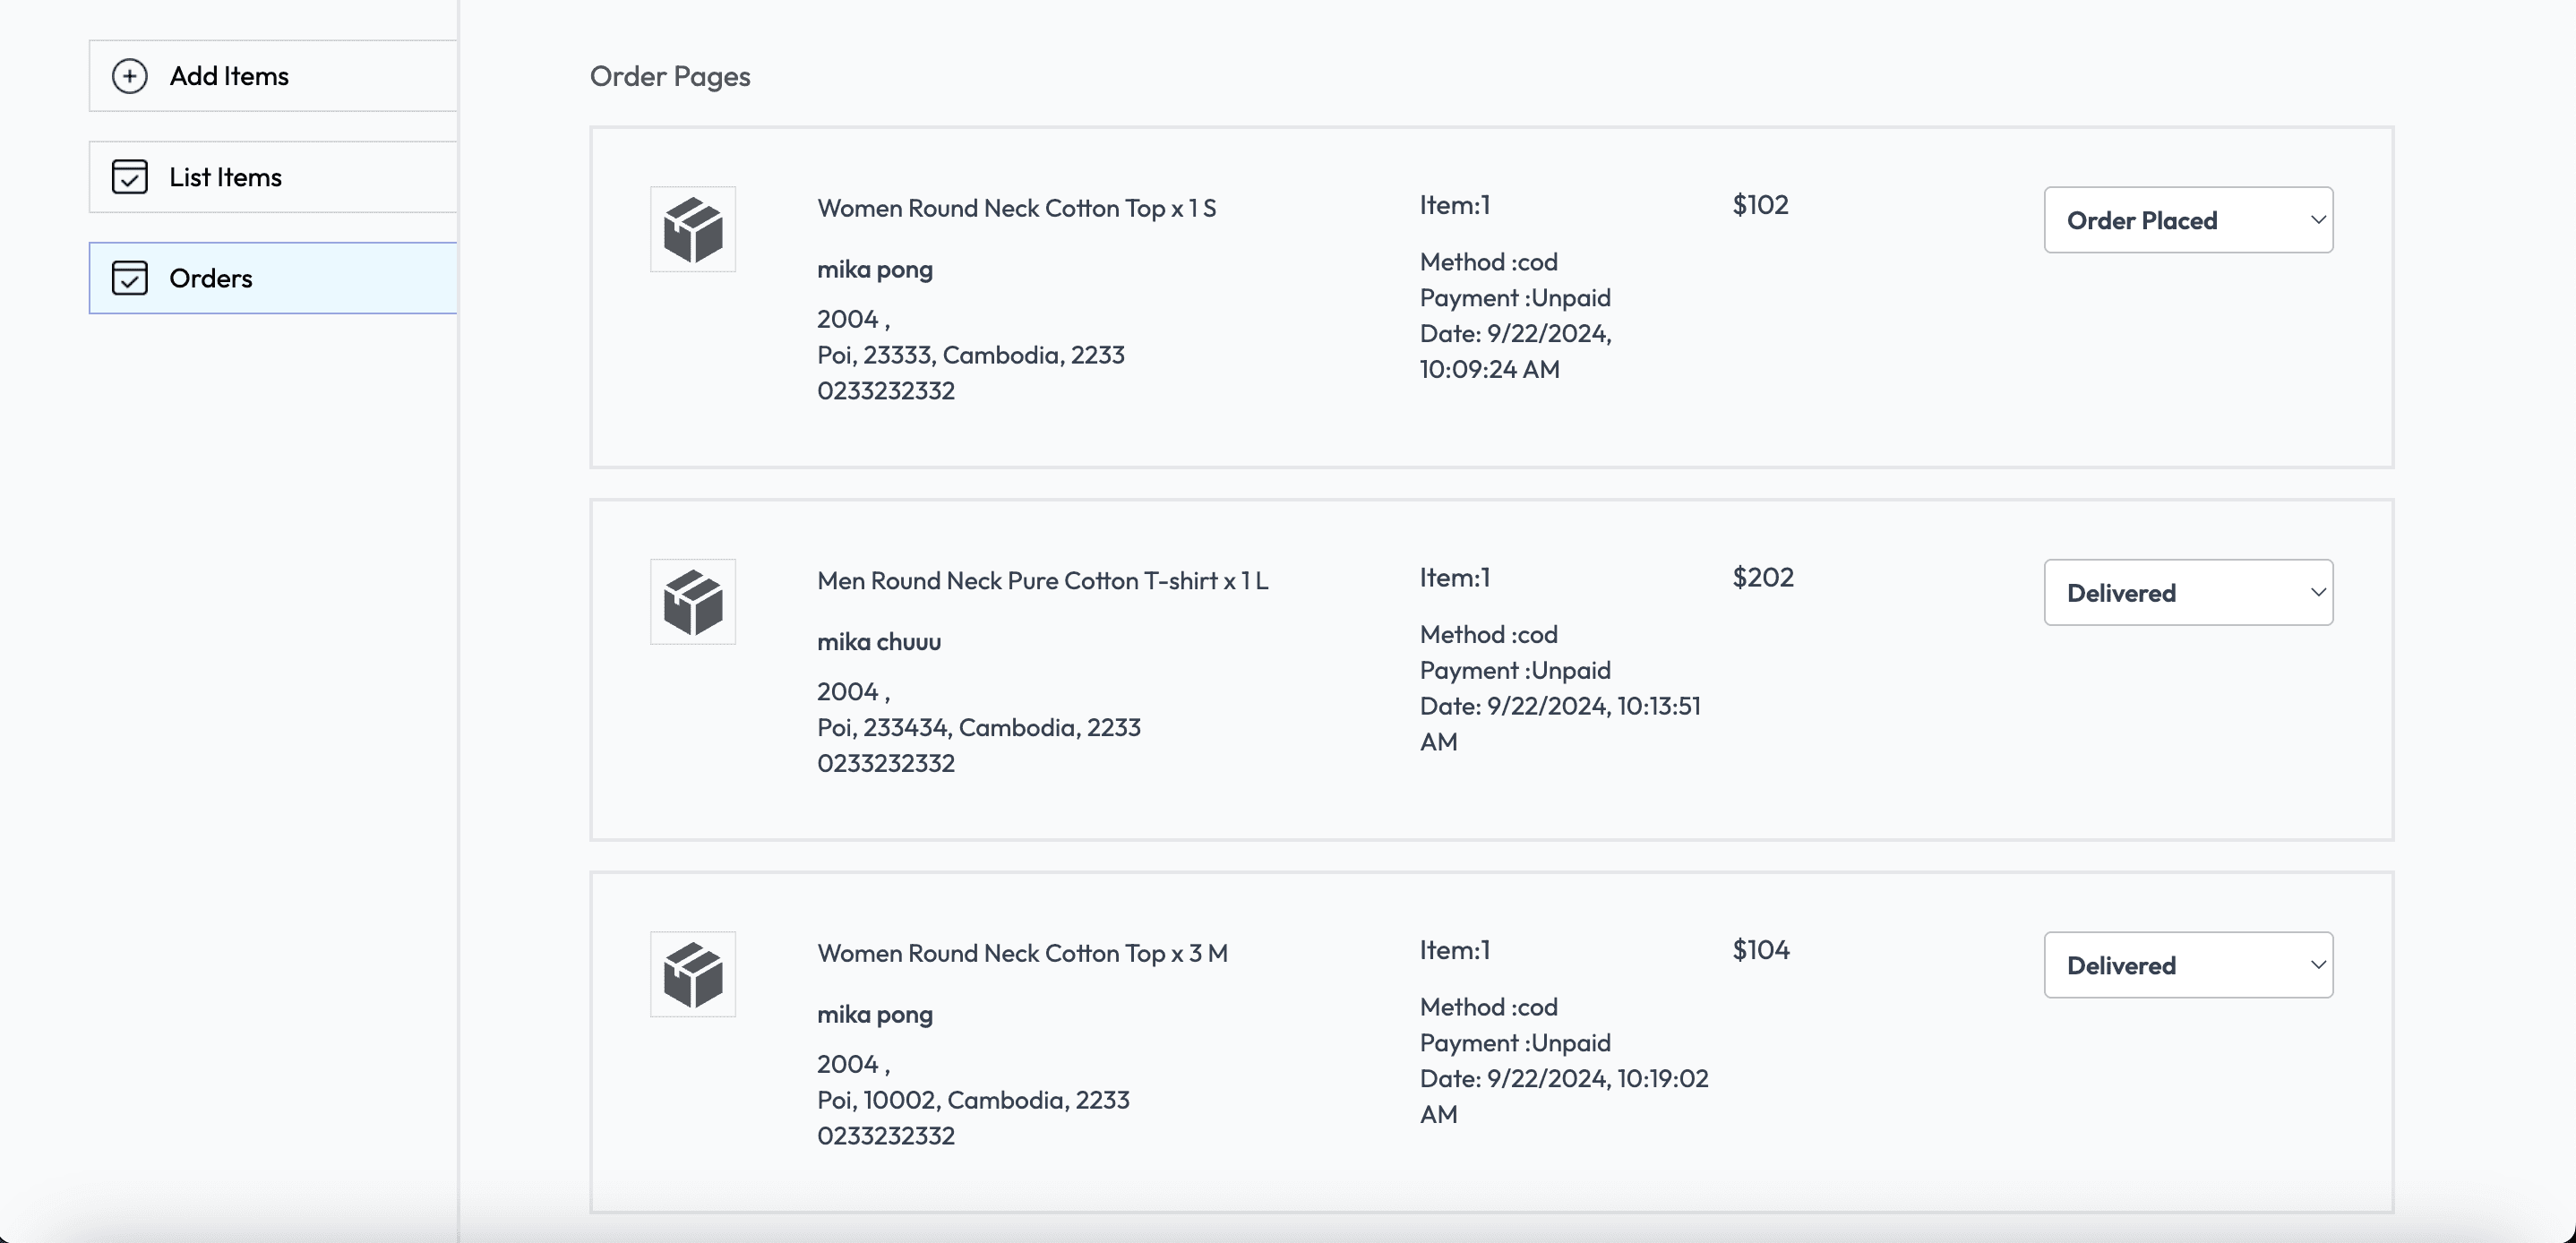Click the $202 price on the second order
Screen dimensions: 2576x1243
tap(1762, 576)
